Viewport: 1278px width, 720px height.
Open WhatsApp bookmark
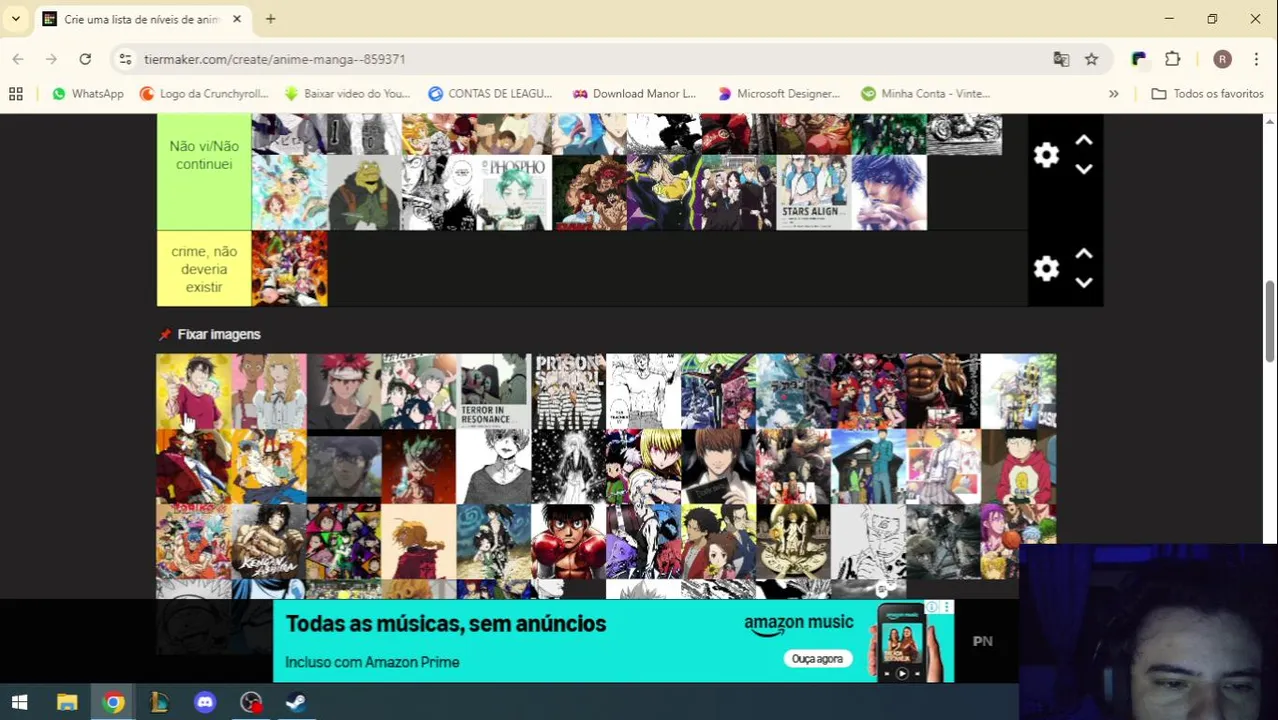pyautogui.click(x=88, y=93)
